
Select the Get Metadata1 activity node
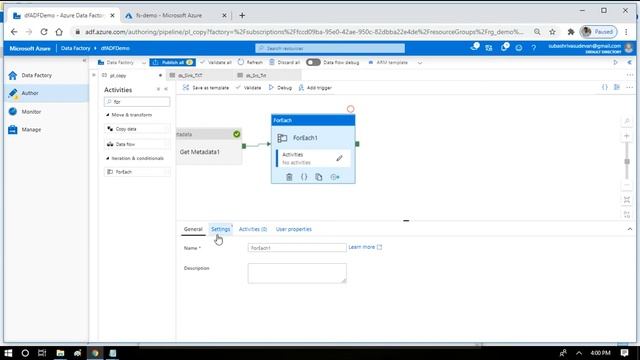tap(209, 147)
